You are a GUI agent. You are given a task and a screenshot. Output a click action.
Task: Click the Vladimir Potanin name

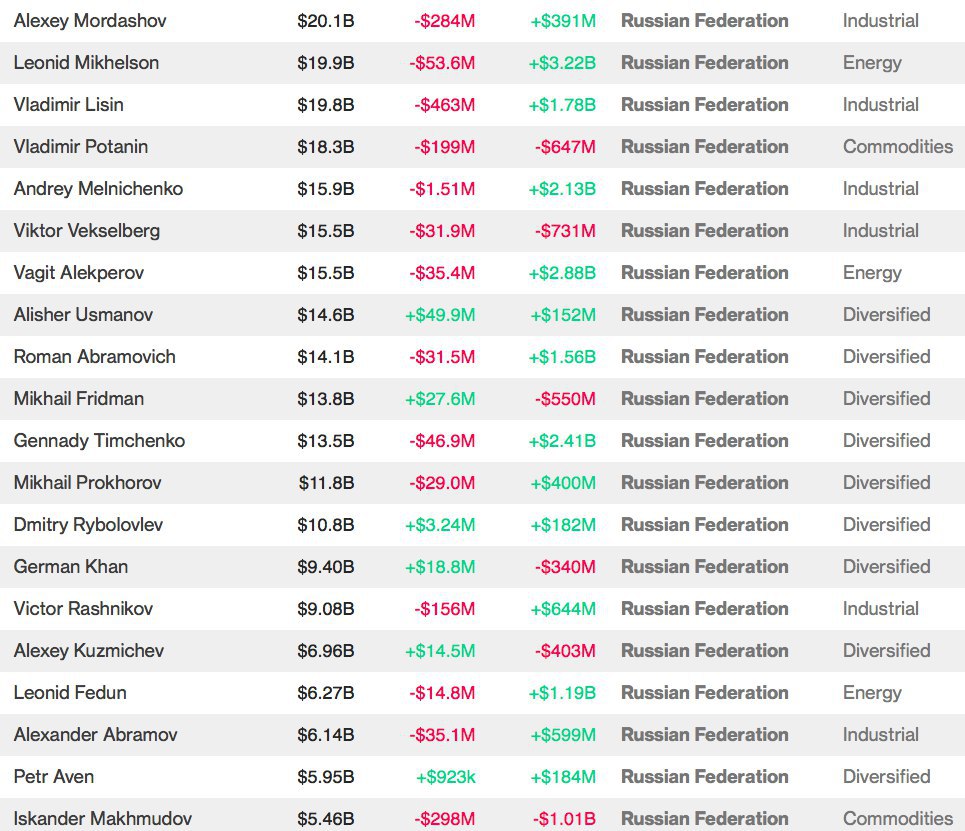[81, 147]
